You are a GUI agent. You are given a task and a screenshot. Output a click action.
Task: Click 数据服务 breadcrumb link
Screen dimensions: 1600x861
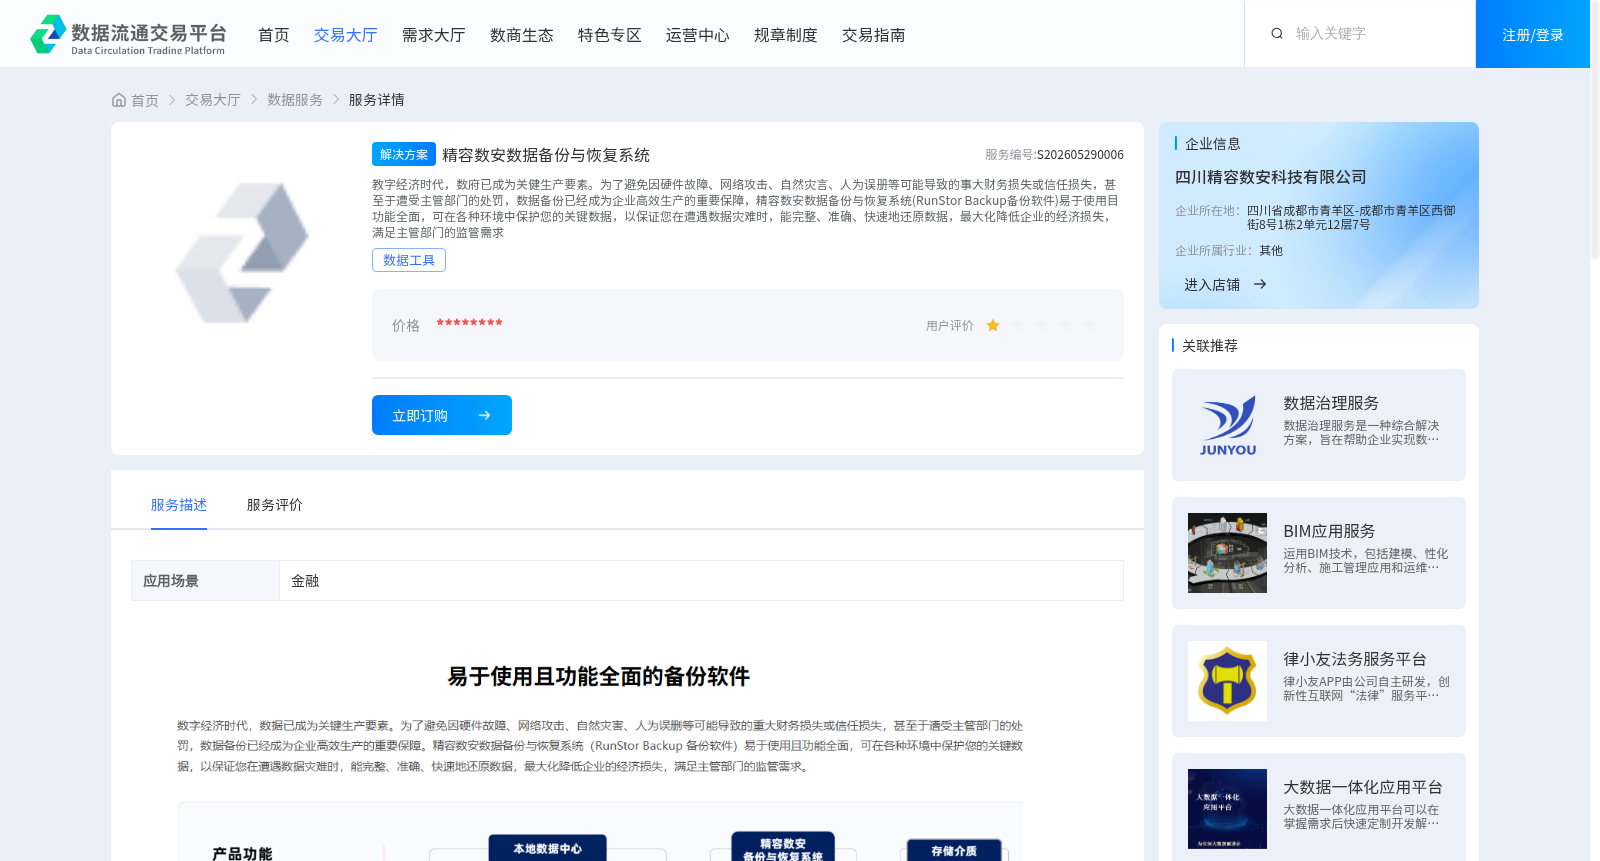294,100
